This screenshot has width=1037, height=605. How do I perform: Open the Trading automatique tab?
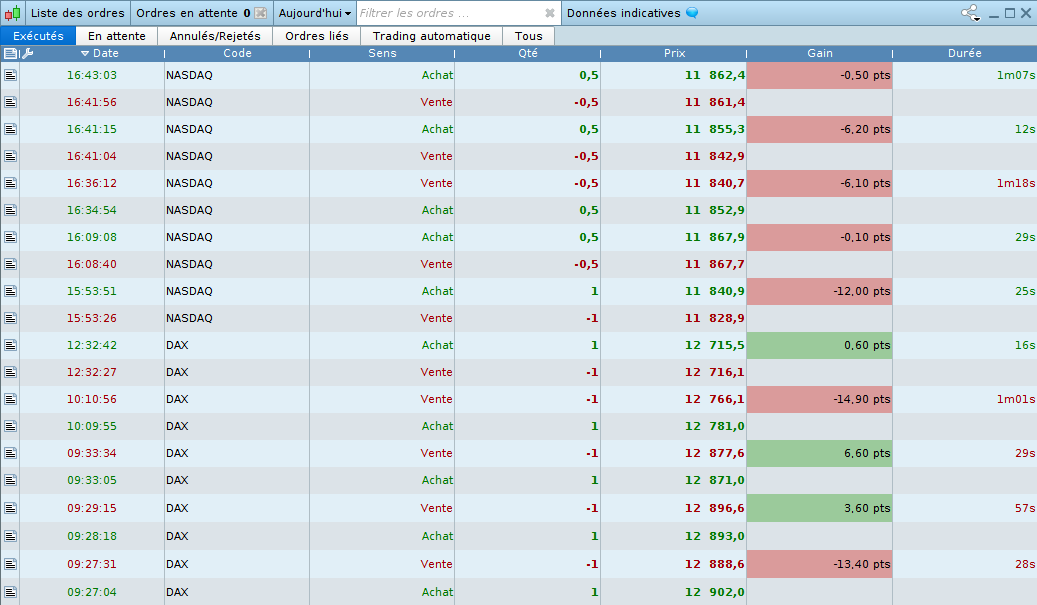(x=431, y=36)
